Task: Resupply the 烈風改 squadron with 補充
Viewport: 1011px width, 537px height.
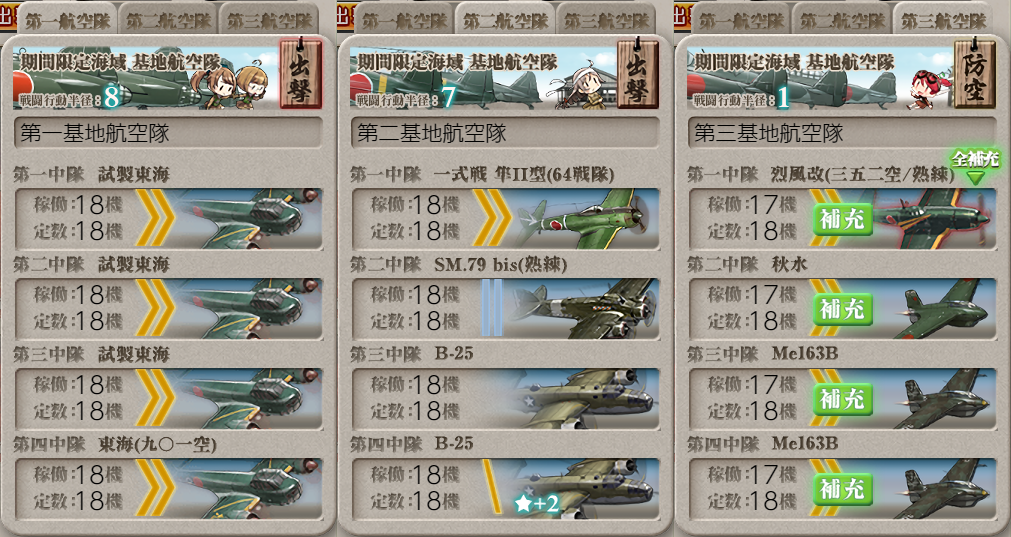Action: (842, 220)
